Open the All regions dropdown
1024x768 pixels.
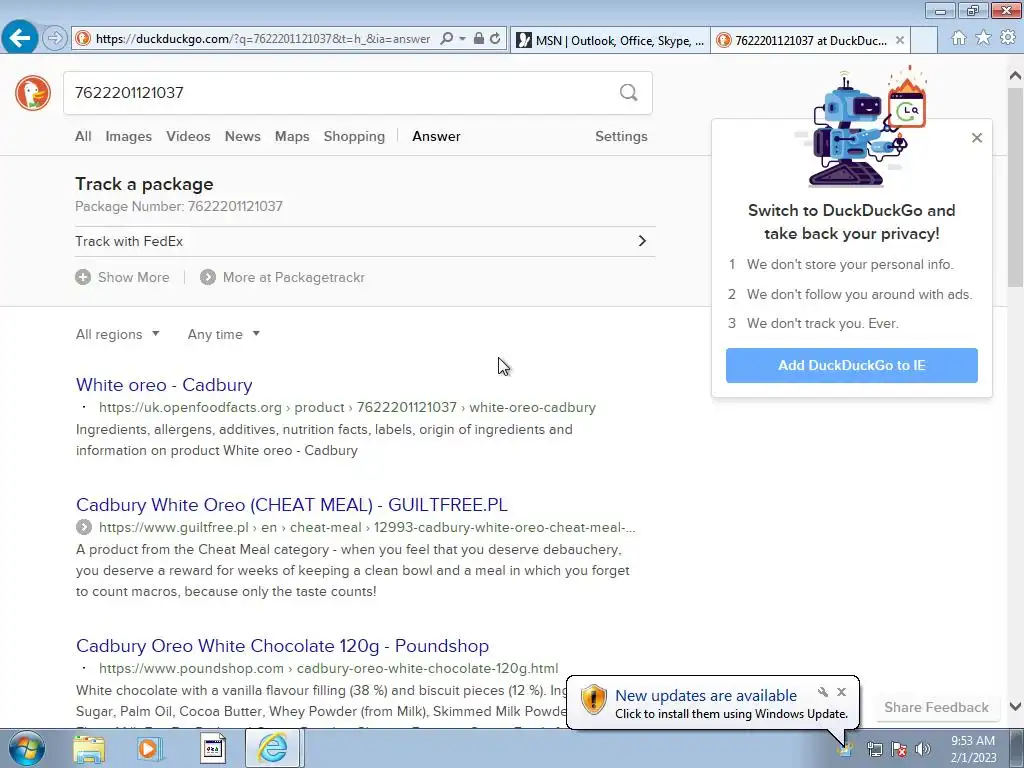(x=118, y=334)
